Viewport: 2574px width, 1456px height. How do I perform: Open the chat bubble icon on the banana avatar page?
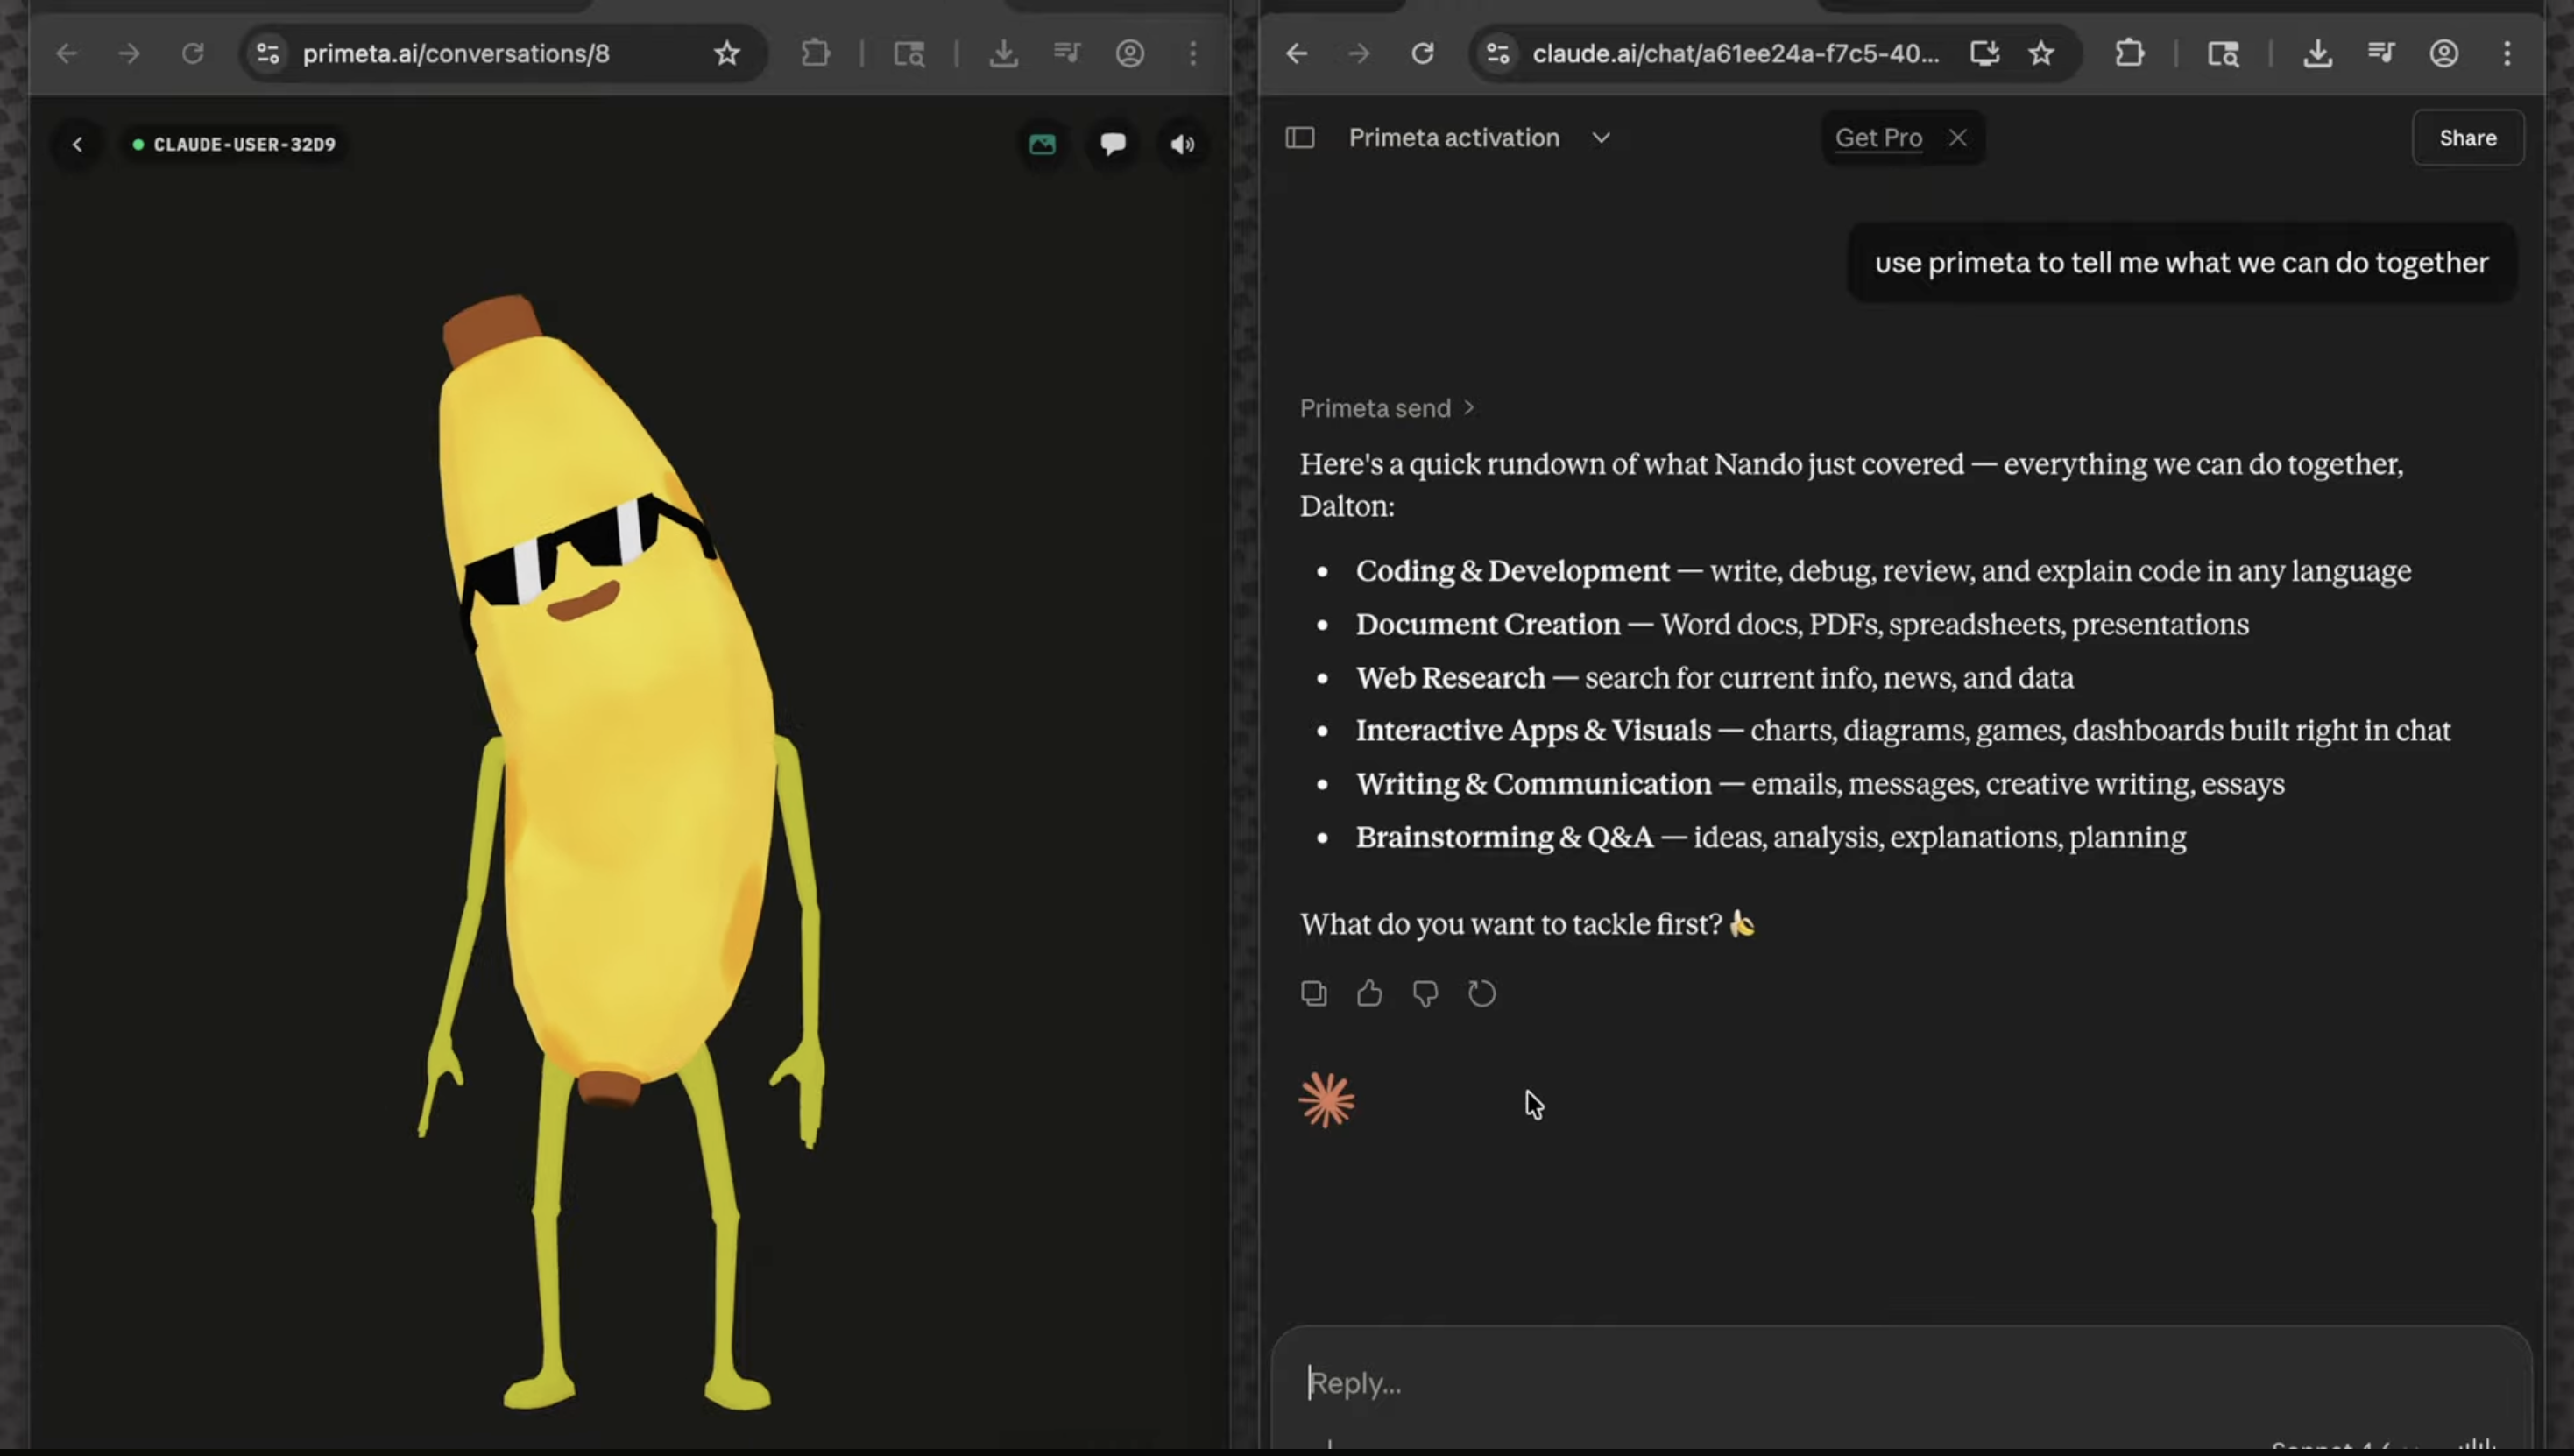coord(1112,145)
